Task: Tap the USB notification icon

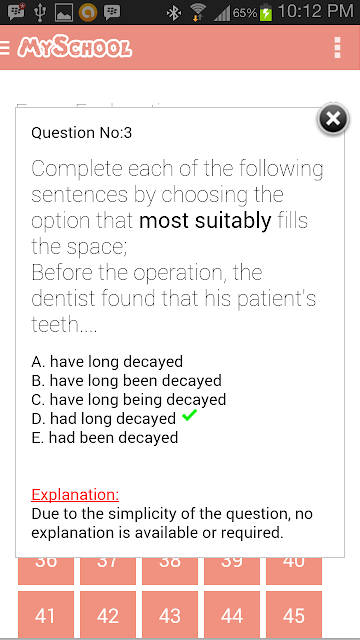Action: click(x=40, y=13)
